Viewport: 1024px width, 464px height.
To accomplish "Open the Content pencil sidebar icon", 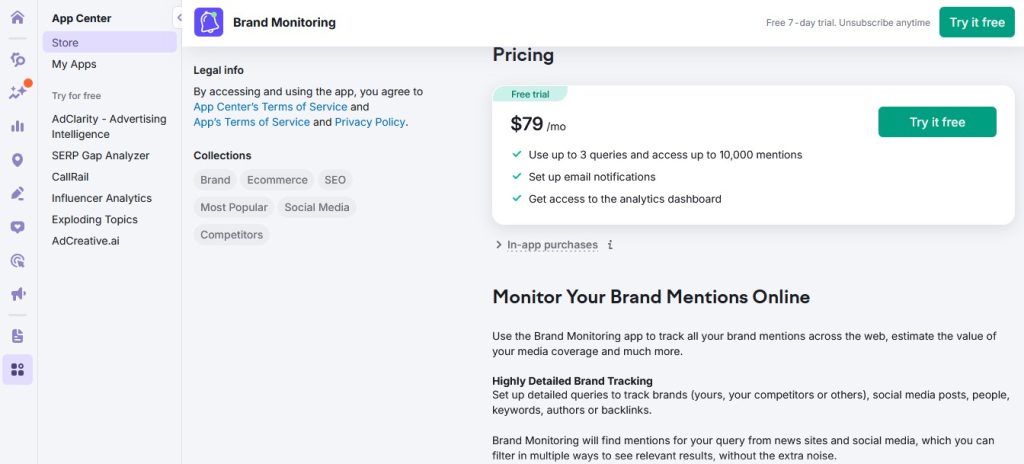I will pyautogui.click(x=18, y=193).
